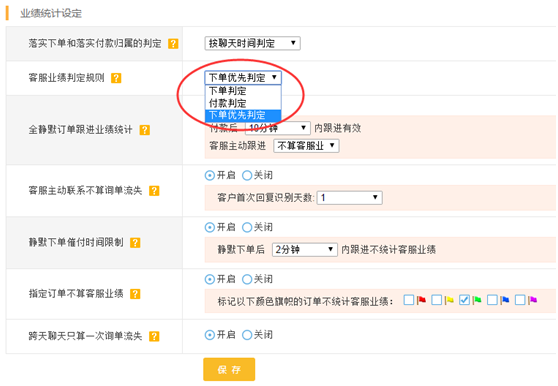Uncheck the green flag checkbox
Viewport: 558px width, 386px height.
[464, 300]
